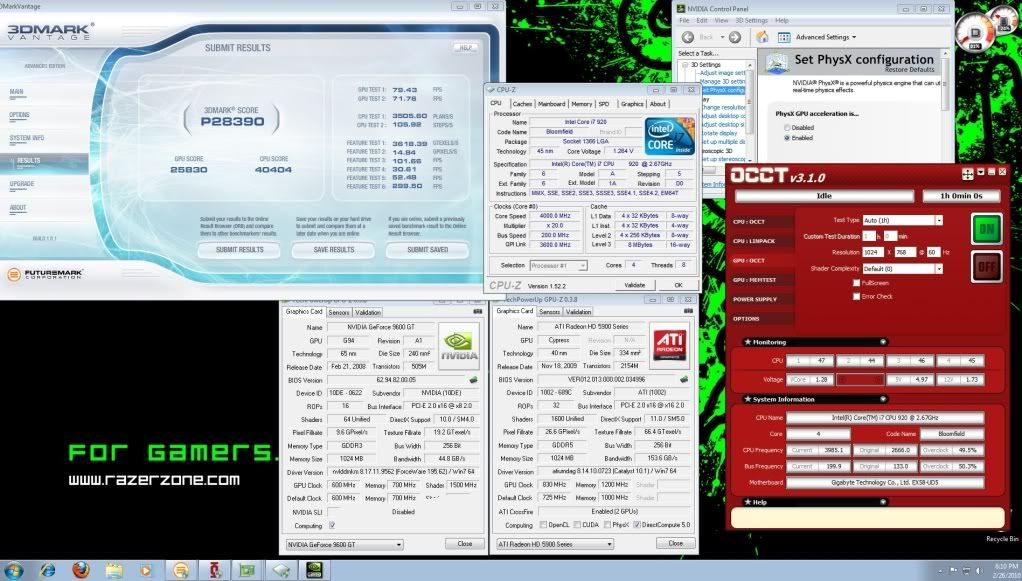
Task: Click the OCCT move window crosshair icon
Action: pyautogui.click(x=965, y=173)
